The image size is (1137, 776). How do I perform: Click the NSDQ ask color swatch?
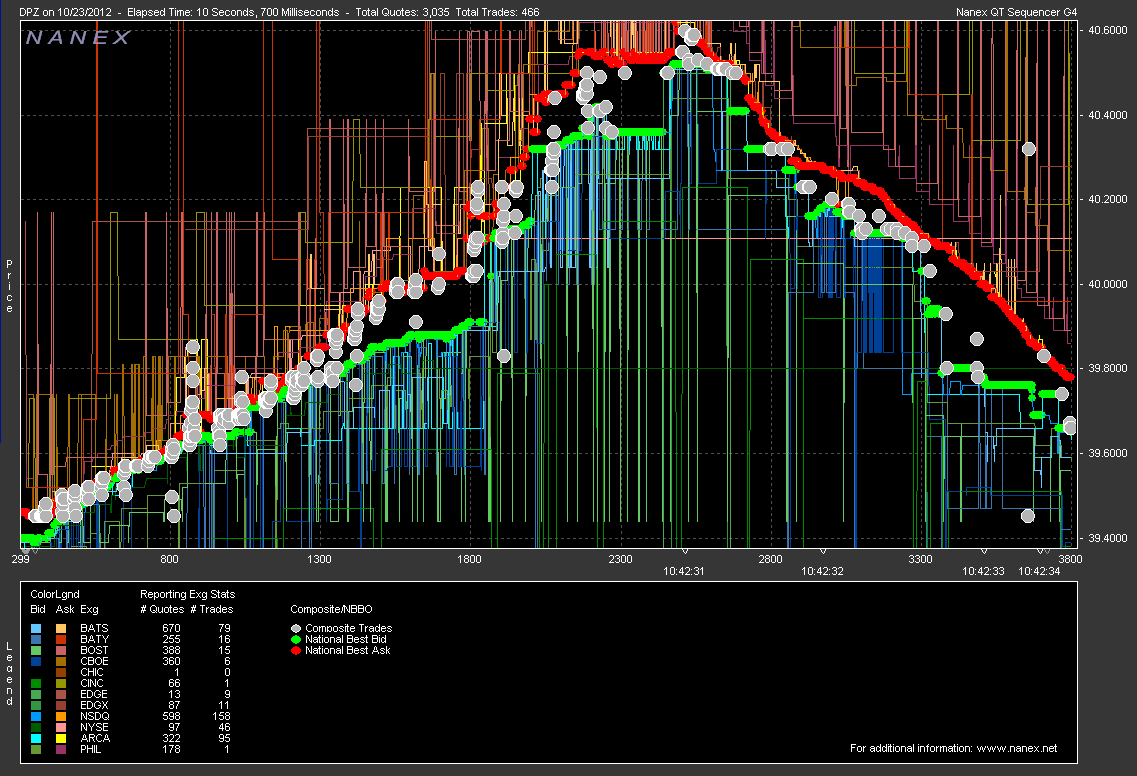(x=61, y=717)
